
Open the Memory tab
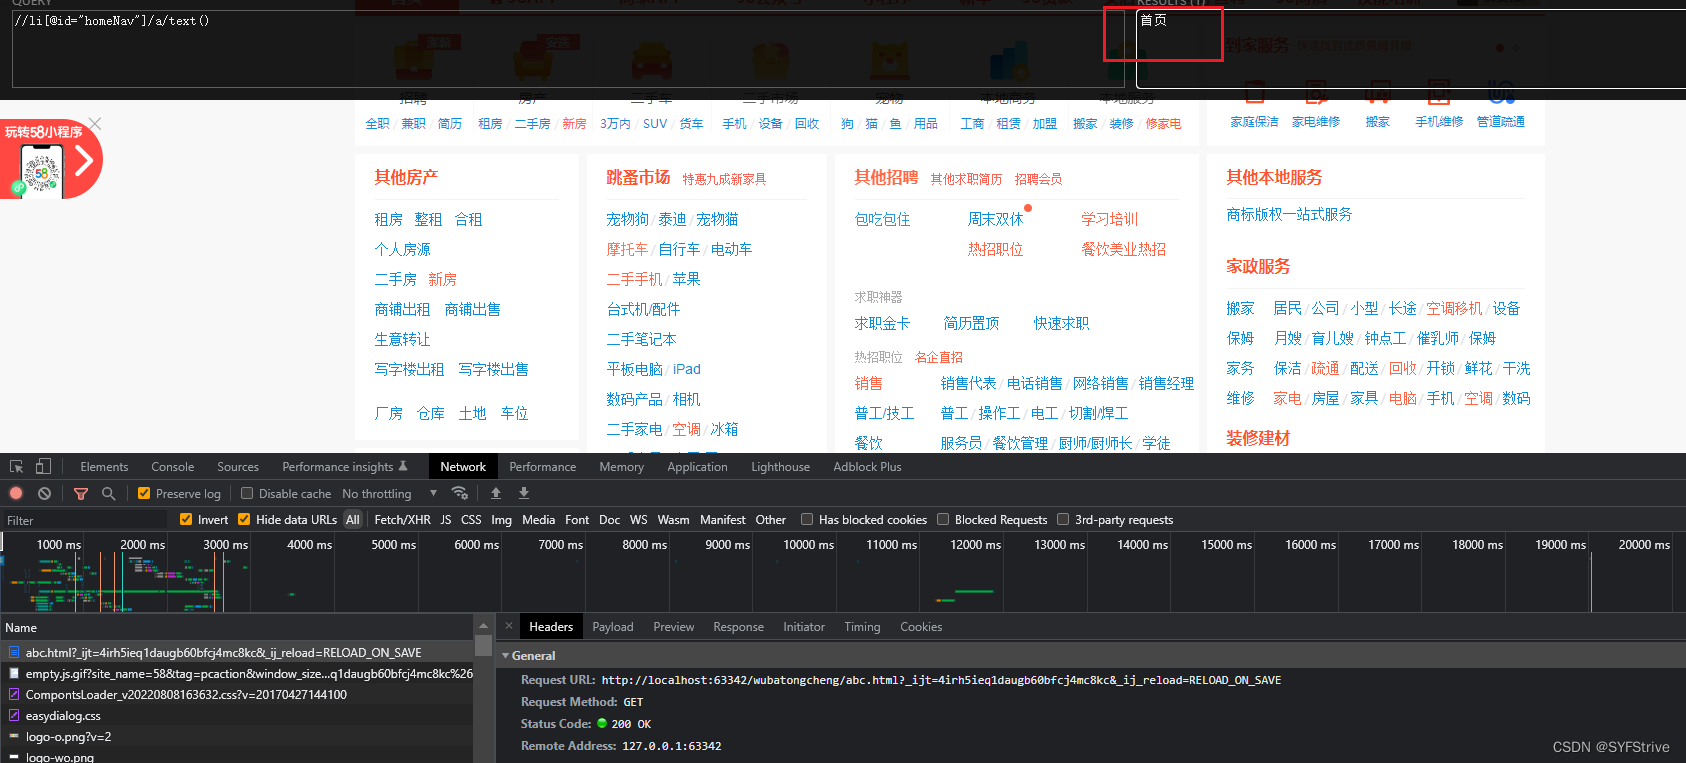621,467
